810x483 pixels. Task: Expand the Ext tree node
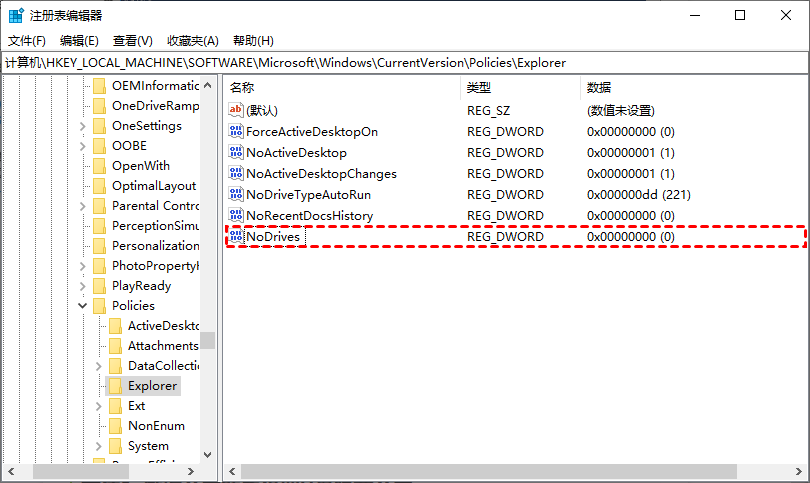tap(99, 407)
